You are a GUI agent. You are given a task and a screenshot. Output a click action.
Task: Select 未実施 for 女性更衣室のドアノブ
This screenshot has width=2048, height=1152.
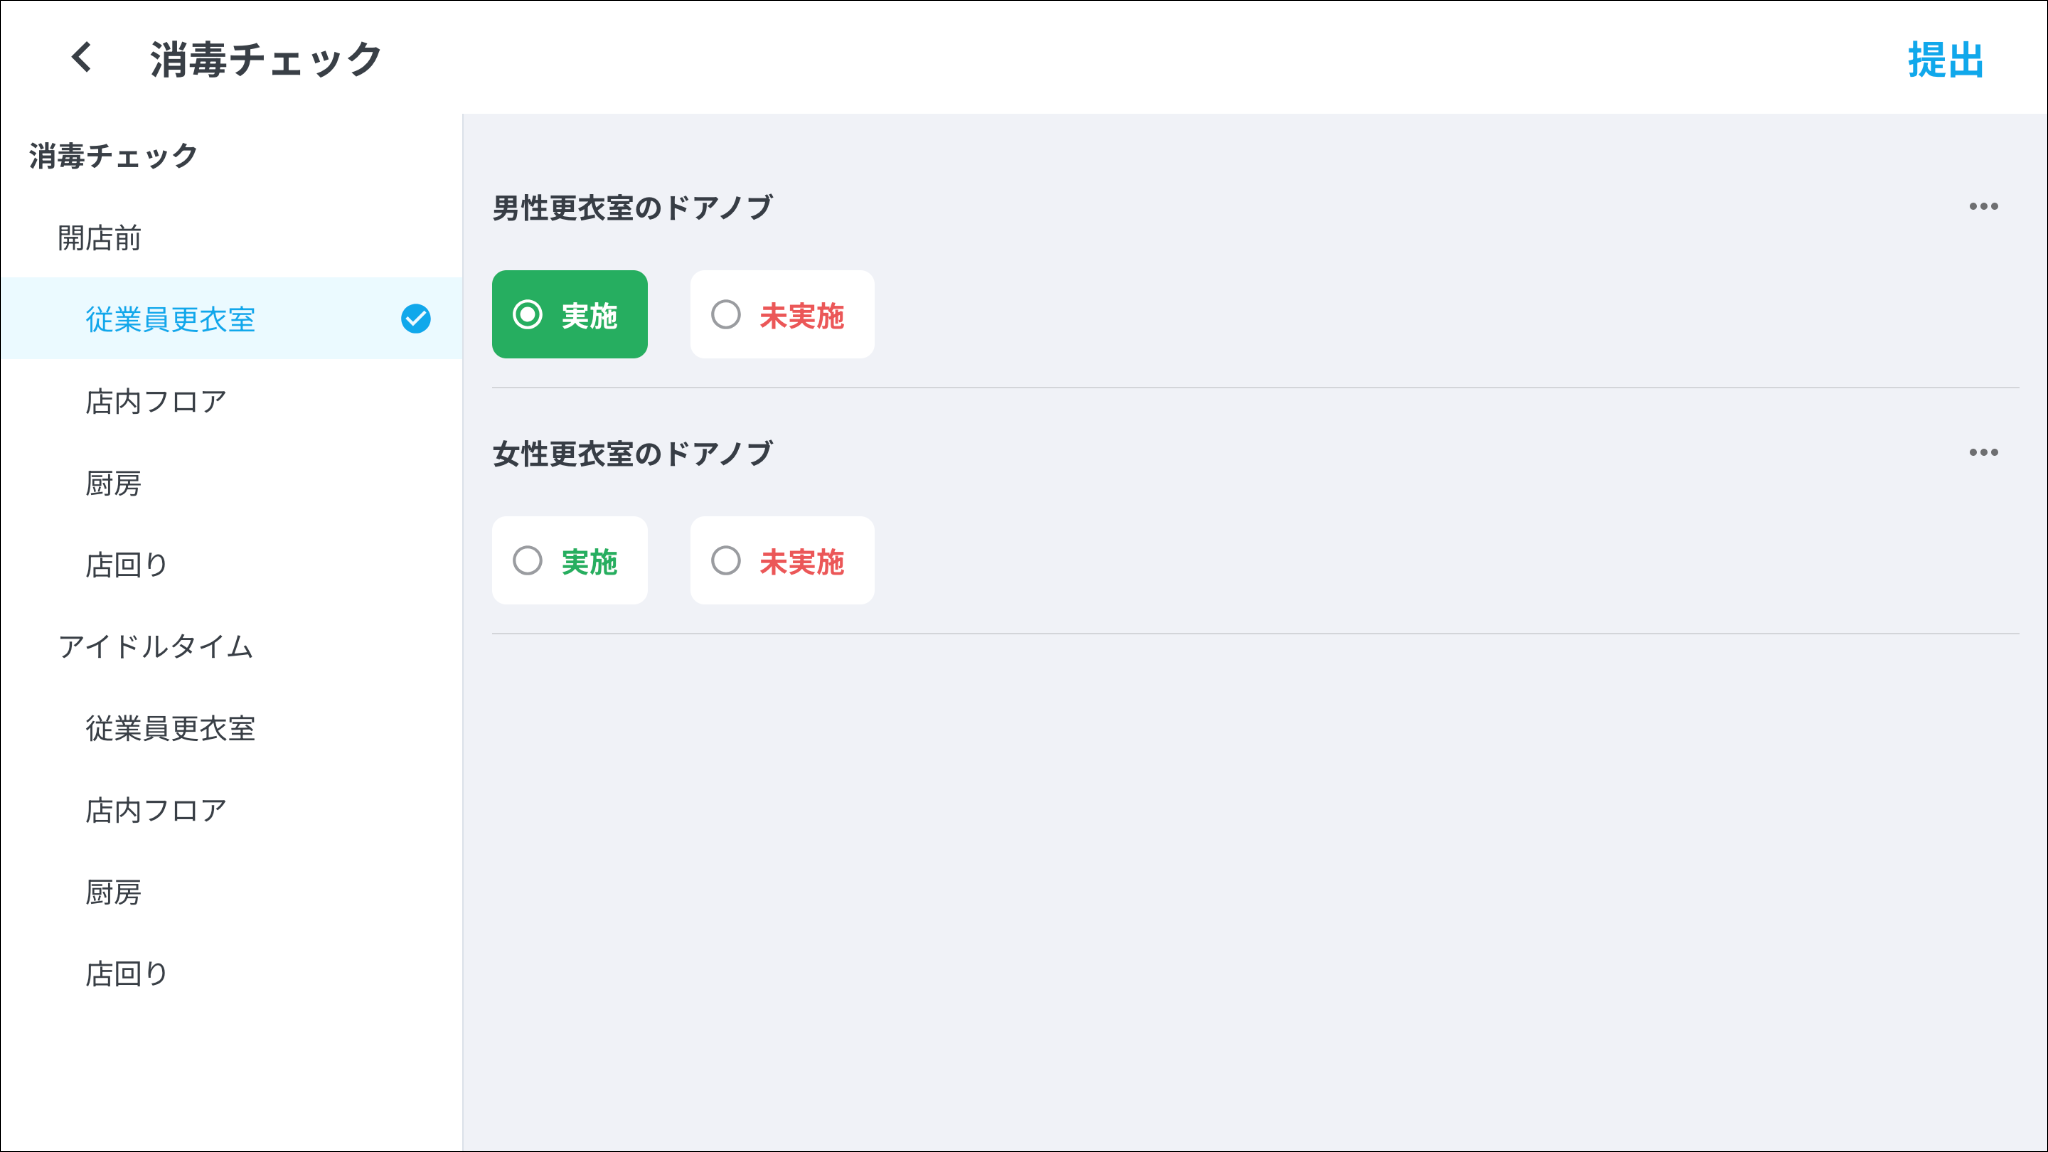[782, 561]
